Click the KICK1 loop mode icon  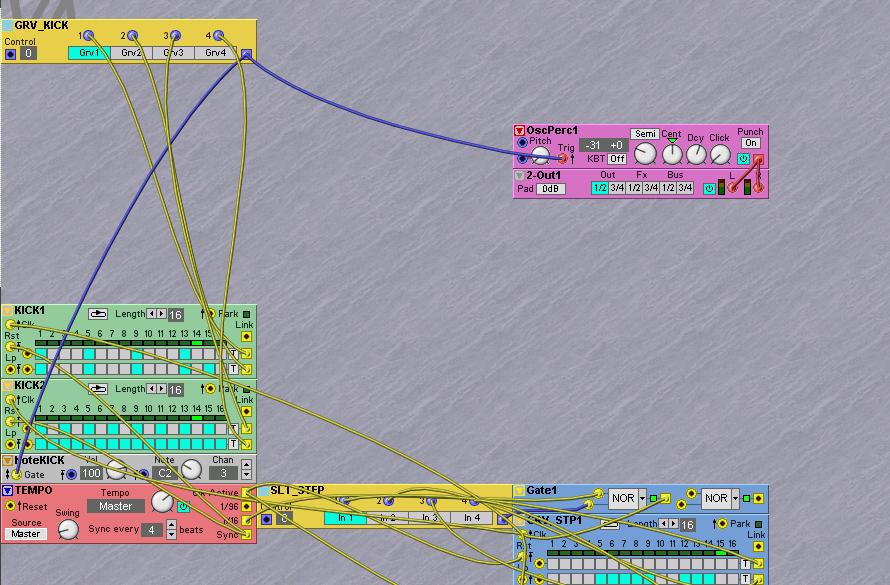(x=98, y=314)
